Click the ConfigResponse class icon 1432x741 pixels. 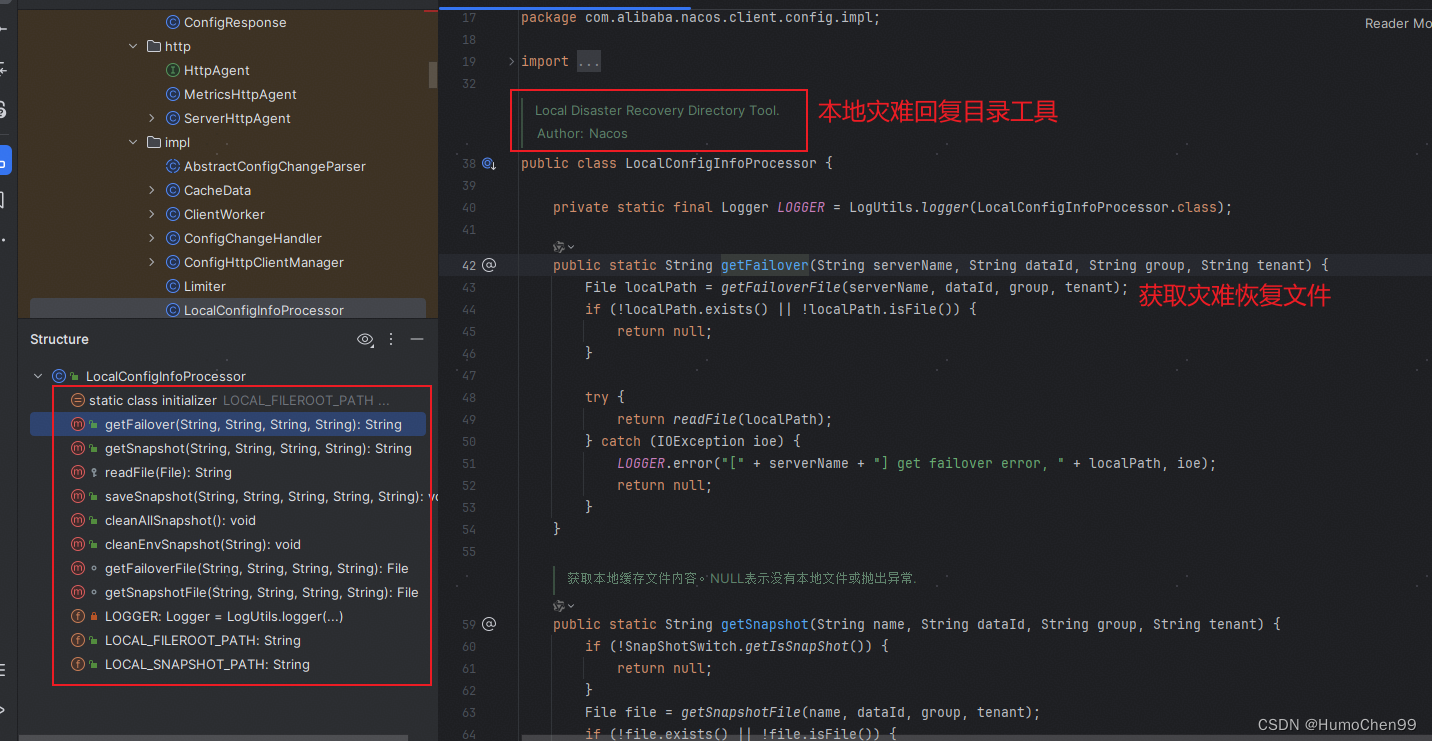click(x=172, y=22)
